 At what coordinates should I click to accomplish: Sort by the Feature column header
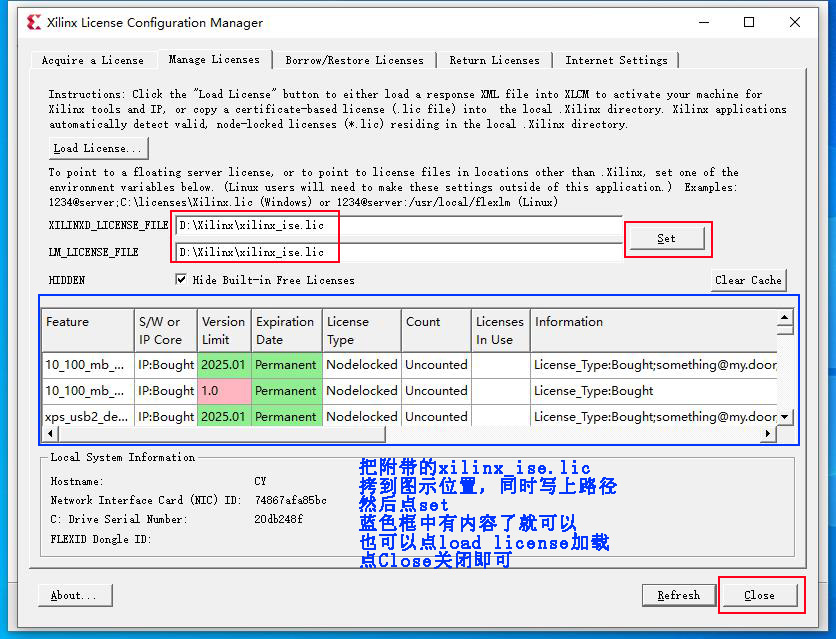point(87,330)
